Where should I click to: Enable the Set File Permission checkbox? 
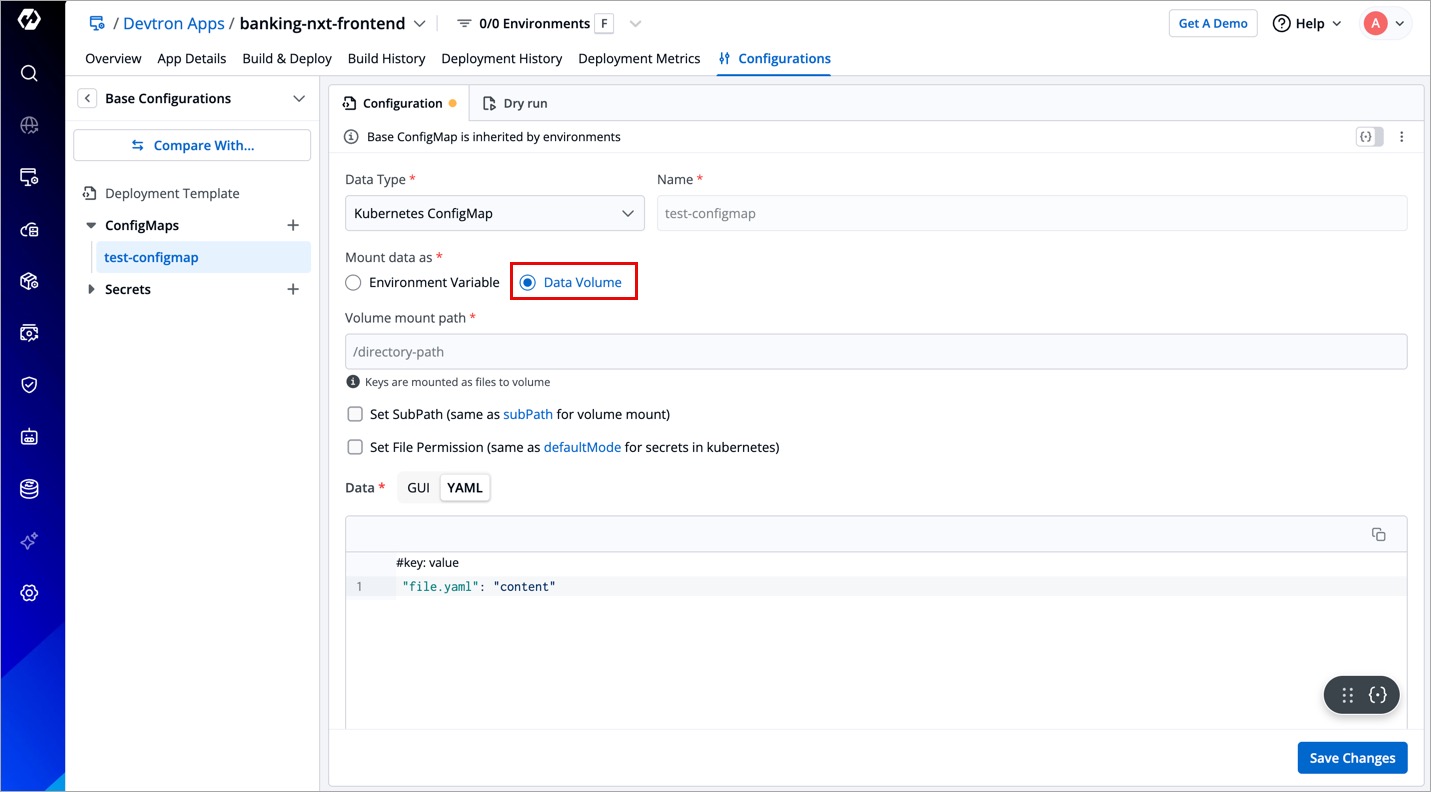355,447
